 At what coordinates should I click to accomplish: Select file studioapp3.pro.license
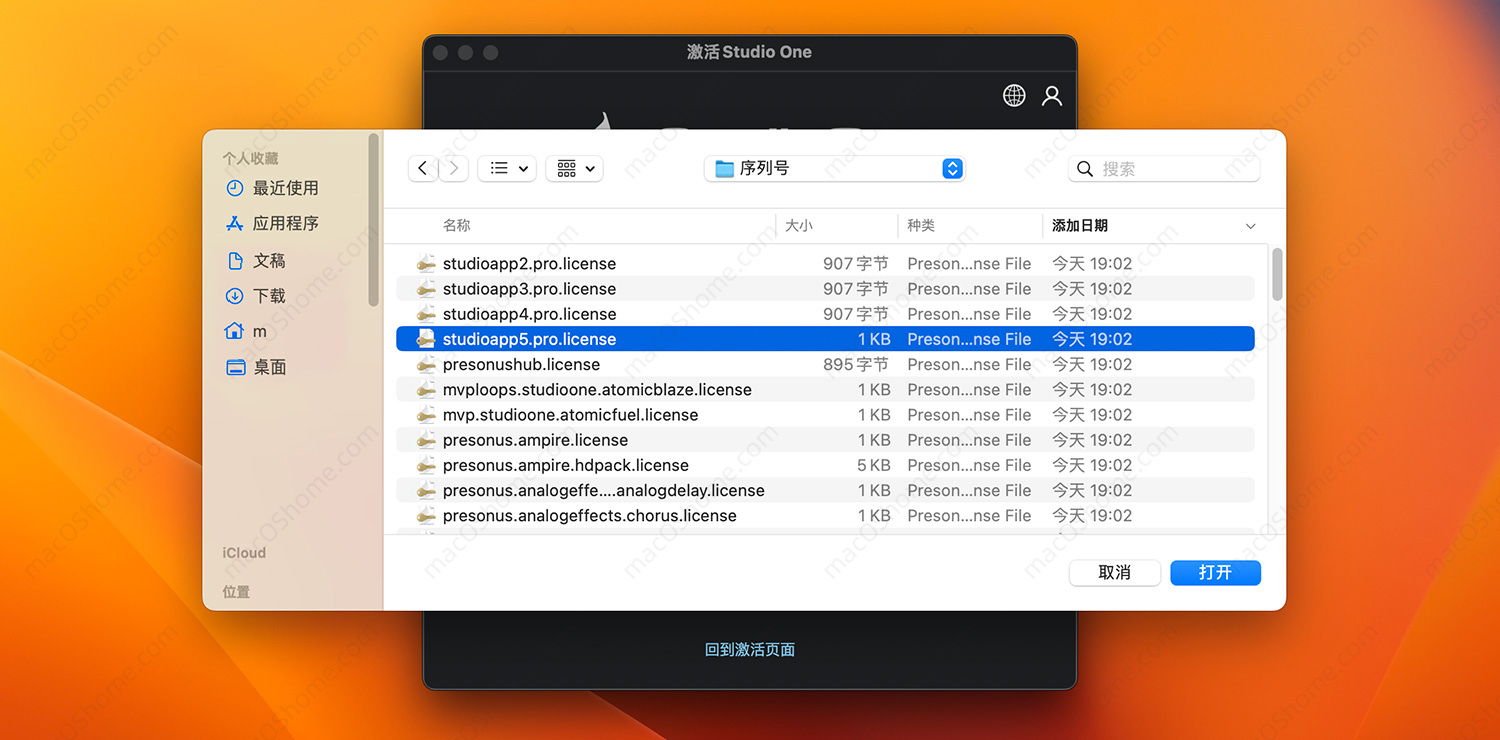[x=825, y=289]
